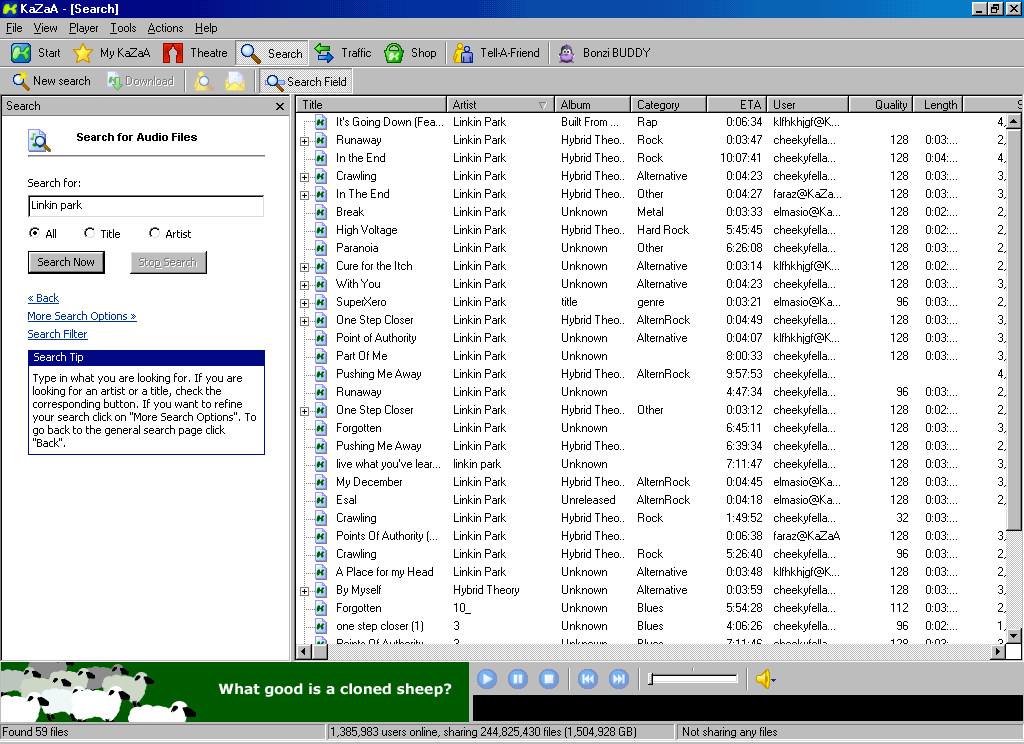The width and height of the screenshot is (1024, 744).
Task: Click the cloned sheep banner ad
Action: (234, 691)
